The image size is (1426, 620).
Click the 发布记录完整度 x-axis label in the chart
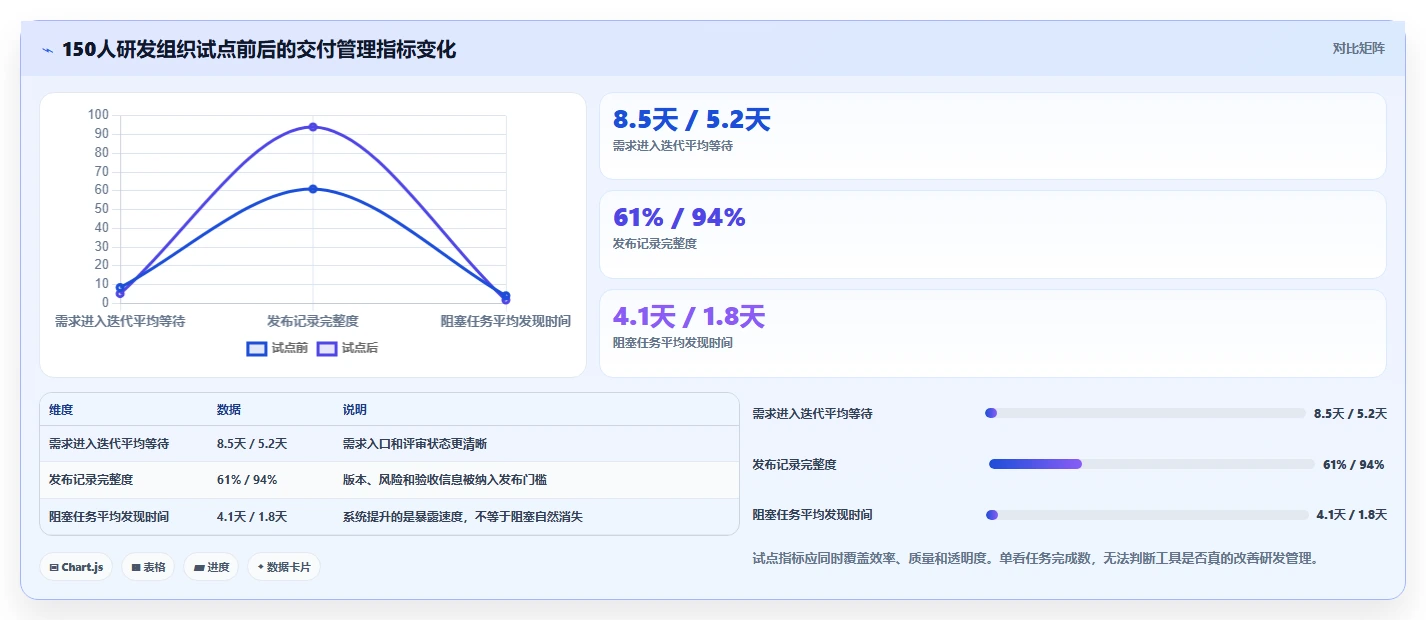coord(313,321)
